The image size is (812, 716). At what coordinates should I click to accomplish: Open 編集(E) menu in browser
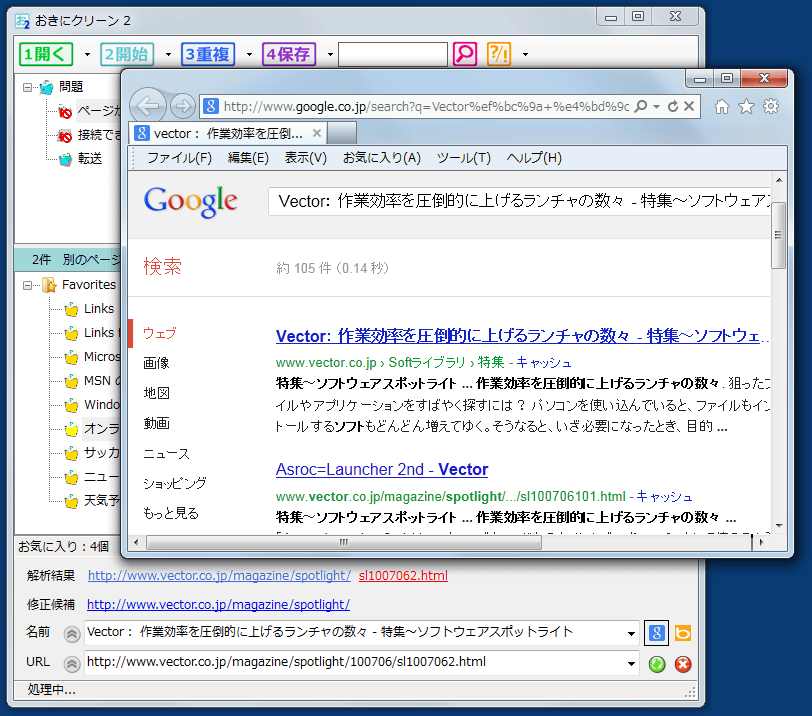coord(248,158)
